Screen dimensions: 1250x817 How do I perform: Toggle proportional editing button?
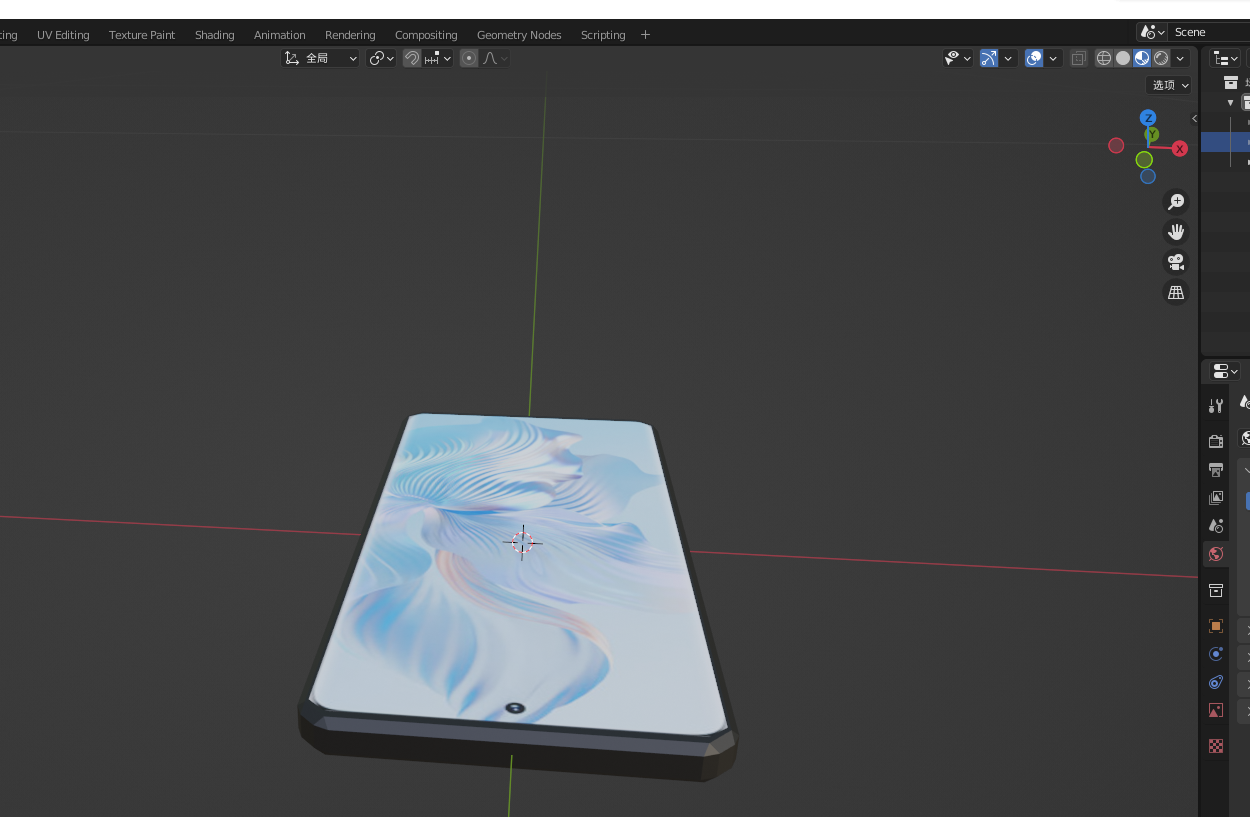click(x=469, y=58)
